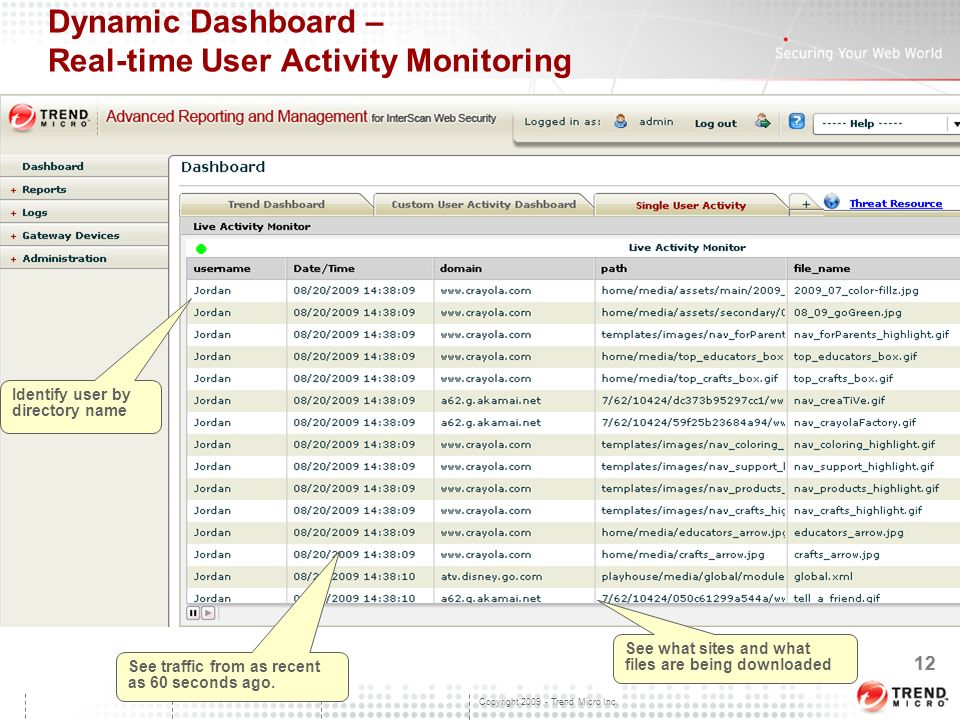The height and width of the screenshot is (720, 960).
Task: Open the Help dropdown list
Action: pyautogui.click(x=887, y=124)
